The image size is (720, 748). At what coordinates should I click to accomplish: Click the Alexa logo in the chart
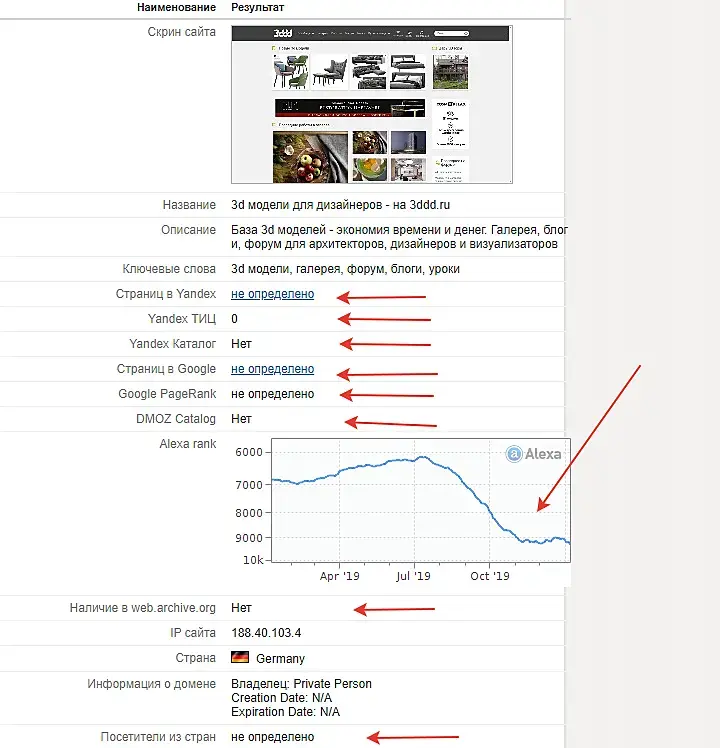point(533,454)
